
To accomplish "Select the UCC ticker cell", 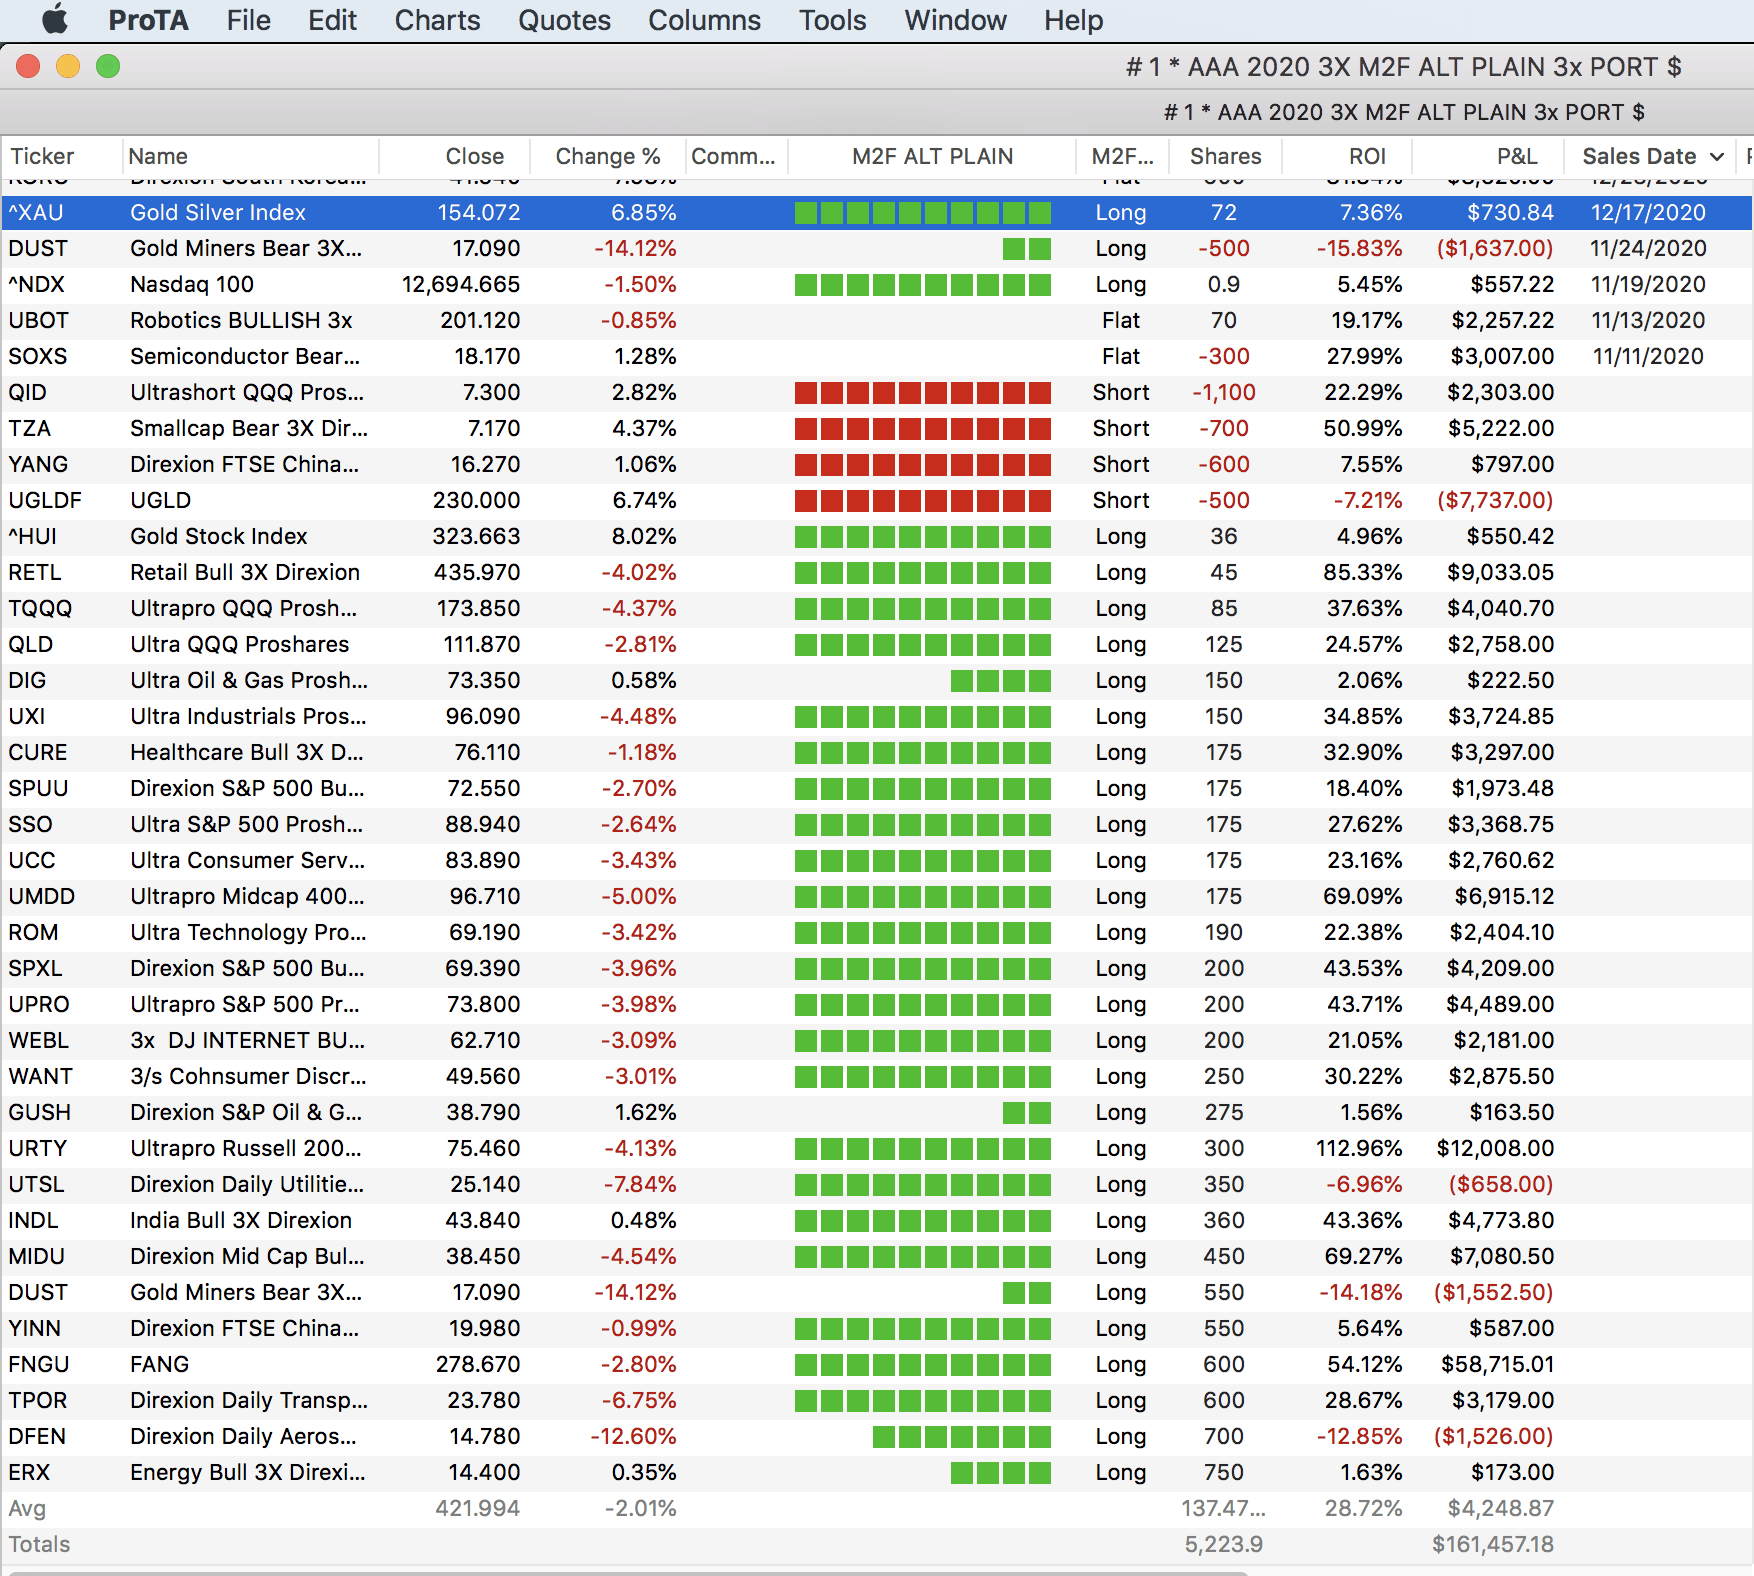I will 32,860.
